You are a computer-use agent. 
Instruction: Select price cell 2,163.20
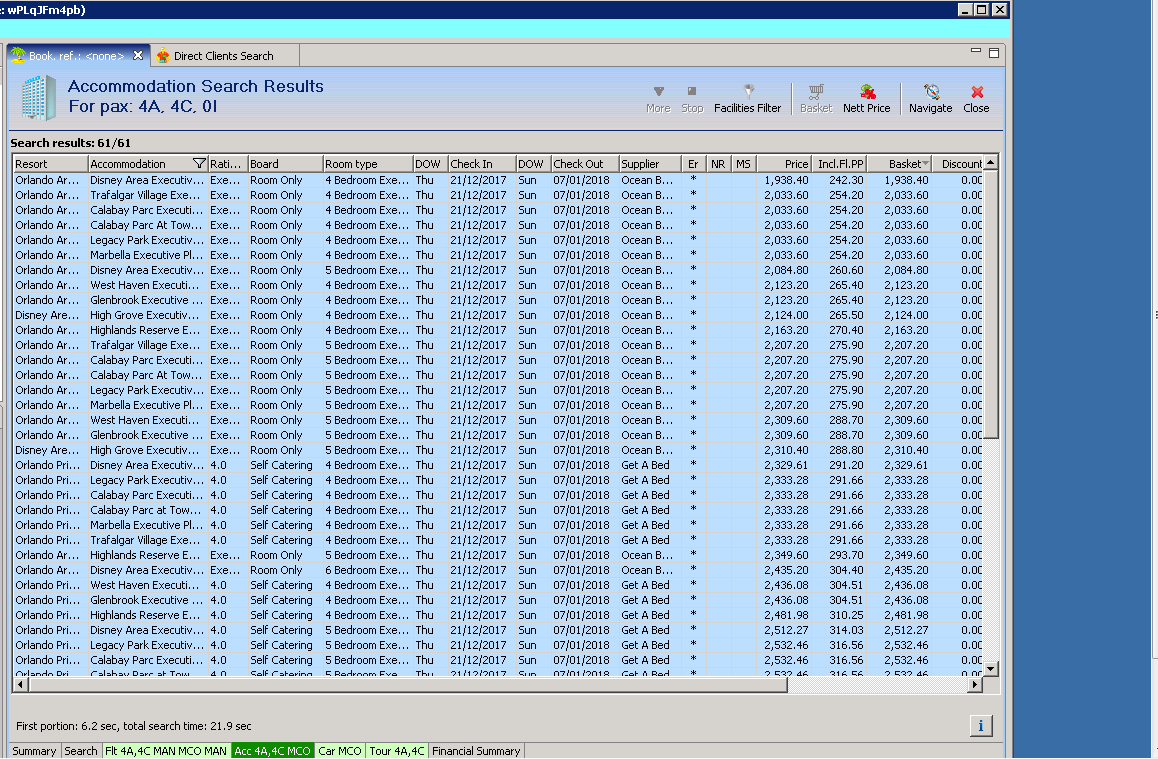pos(784,330)
